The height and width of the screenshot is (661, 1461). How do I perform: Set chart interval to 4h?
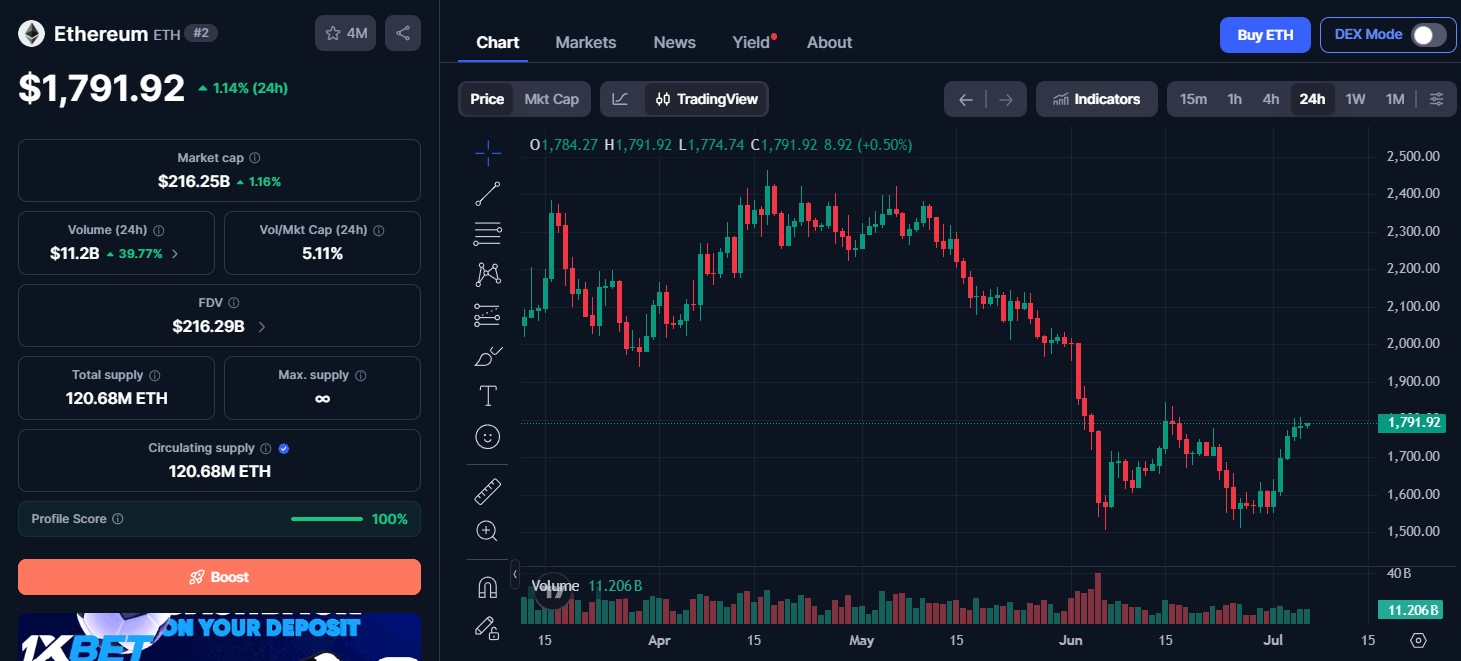[1271, 99]
